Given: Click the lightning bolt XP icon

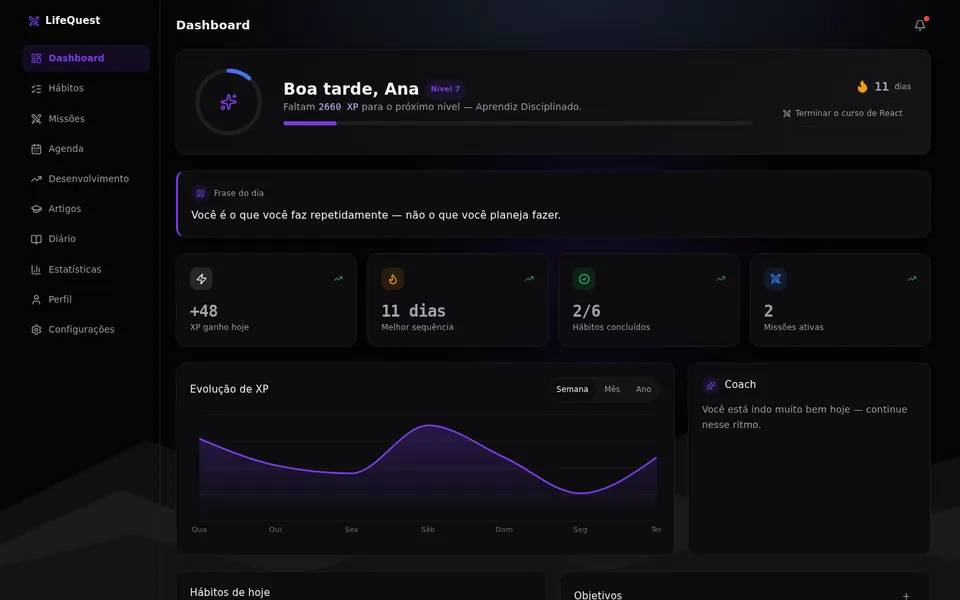Looking at the screenshot, I should point(201,279).
